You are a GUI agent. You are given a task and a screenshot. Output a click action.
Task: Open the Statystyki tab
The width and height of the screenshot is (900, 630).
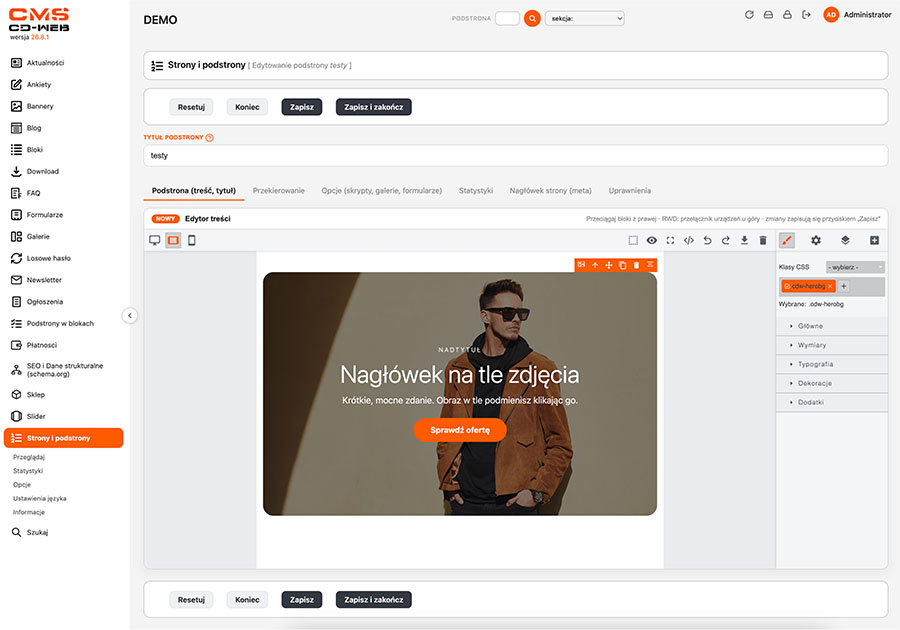[x=476, y=190]
